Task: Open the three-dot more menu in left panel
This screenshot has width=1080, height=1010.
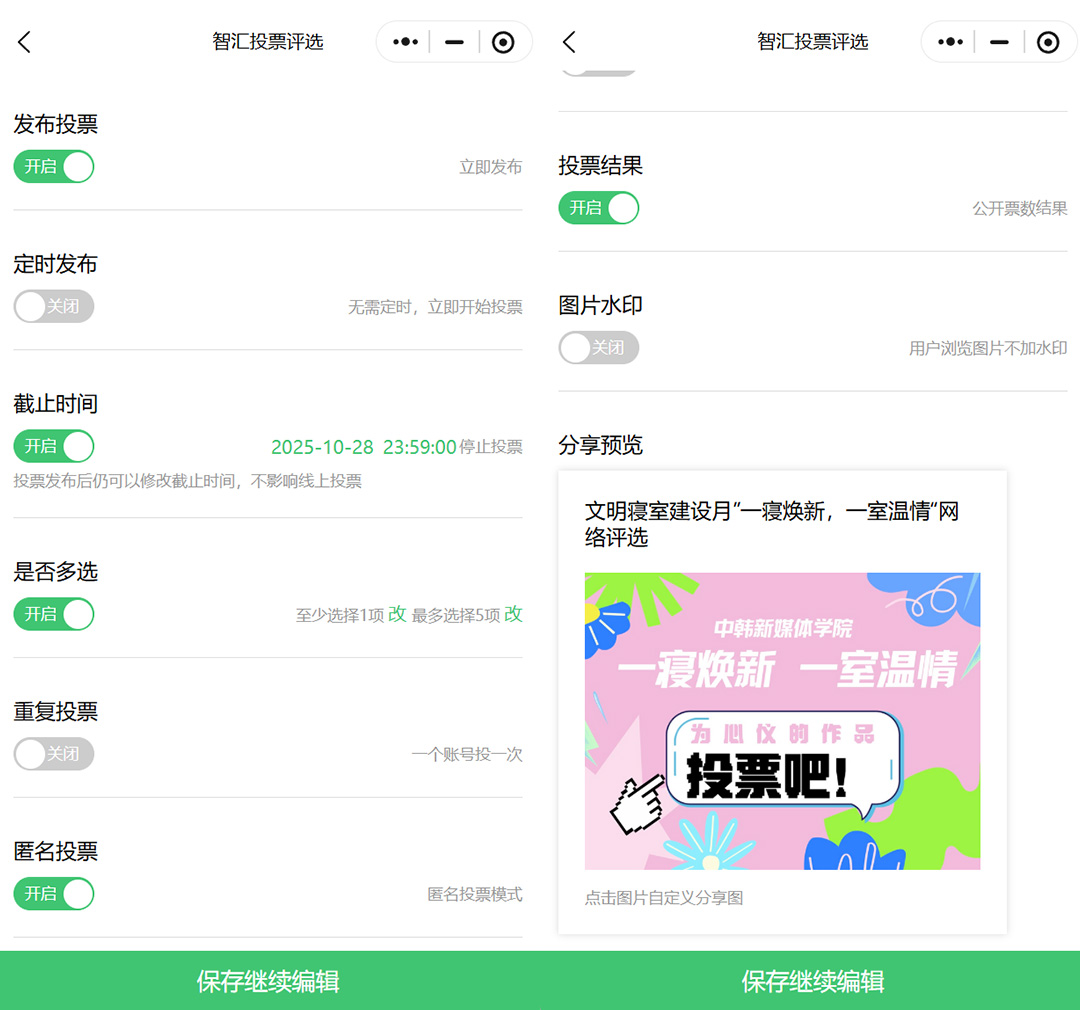Action: [x=405, y=42]
